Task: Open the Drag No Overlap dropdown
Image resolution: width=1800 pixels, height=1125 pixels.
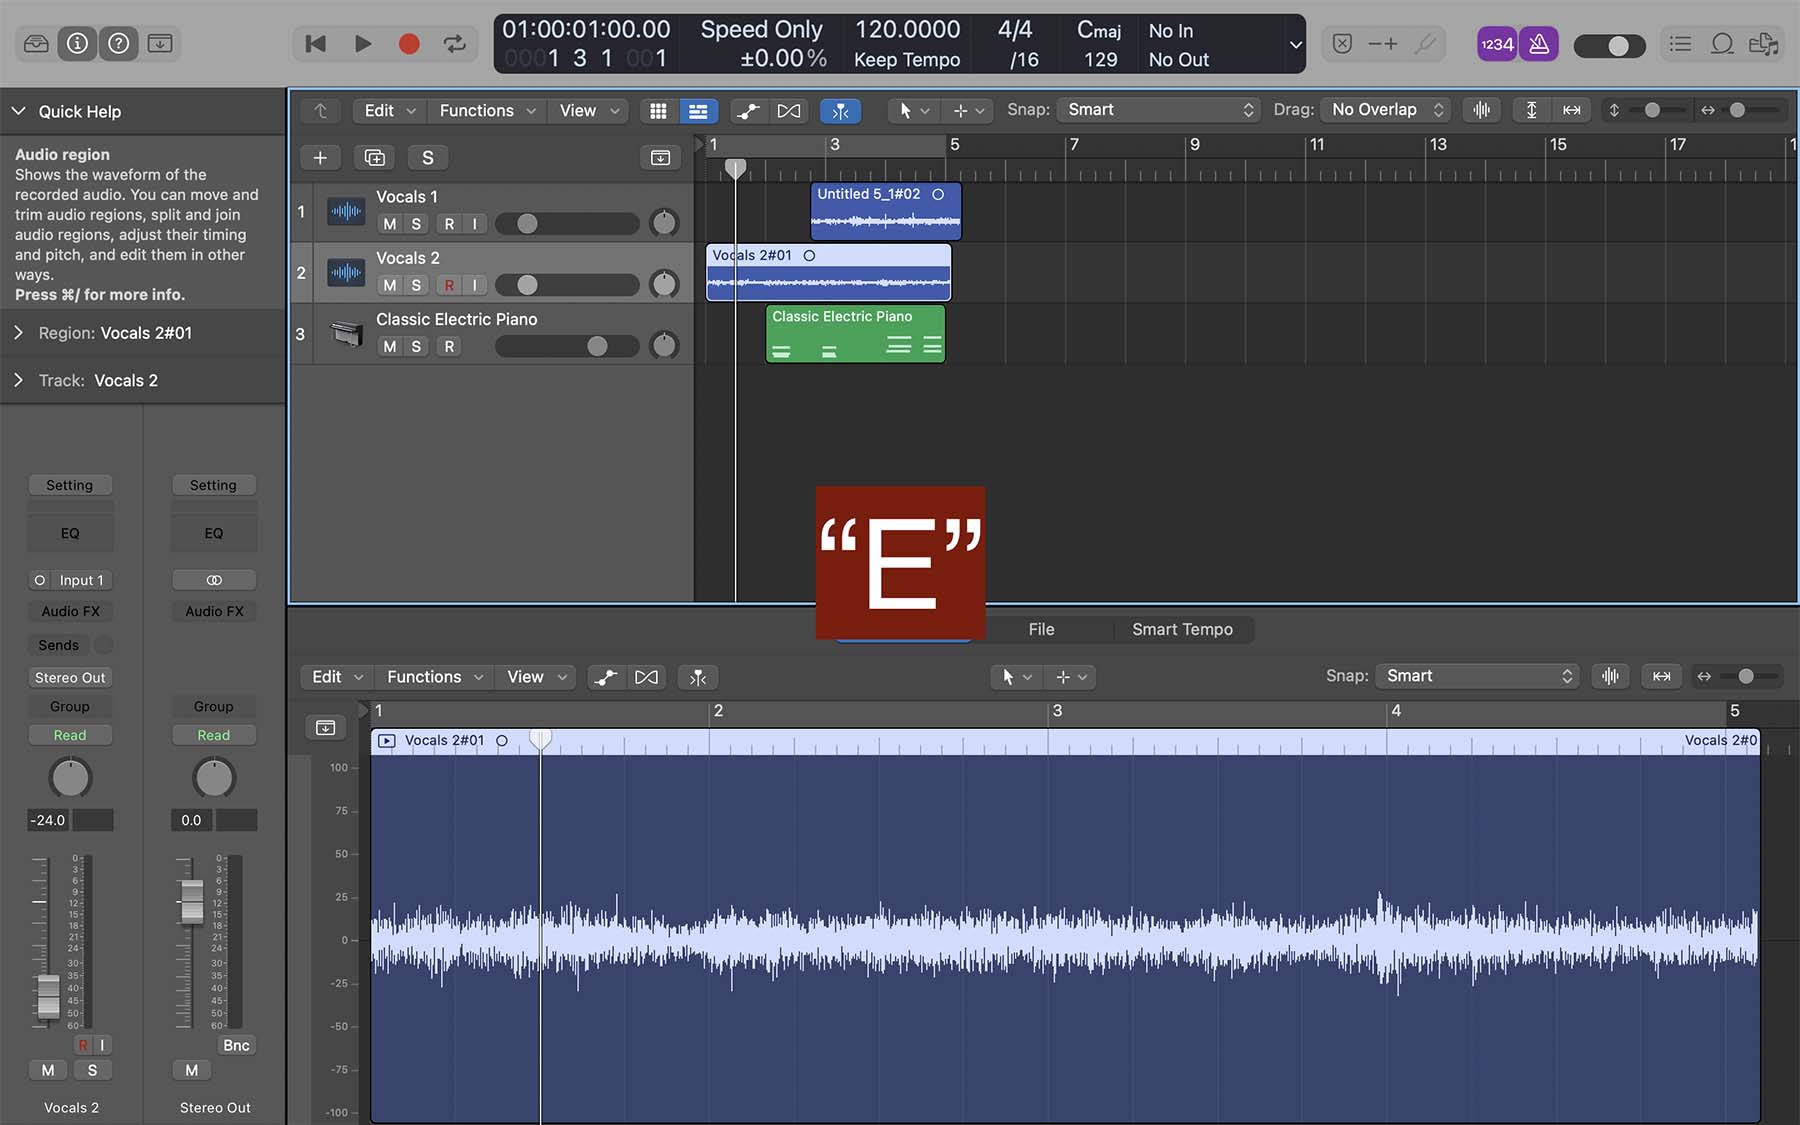Action: 1386,110
